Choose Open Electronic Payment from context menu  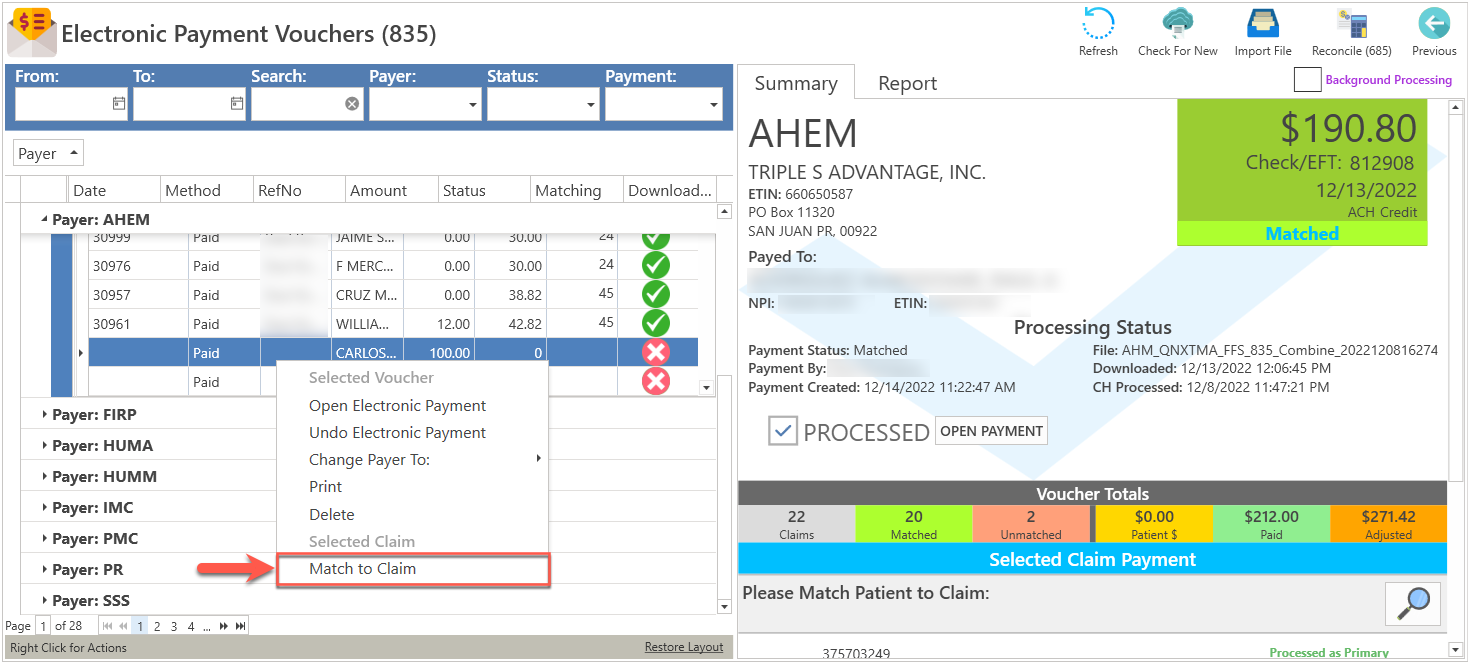[412, 406]
